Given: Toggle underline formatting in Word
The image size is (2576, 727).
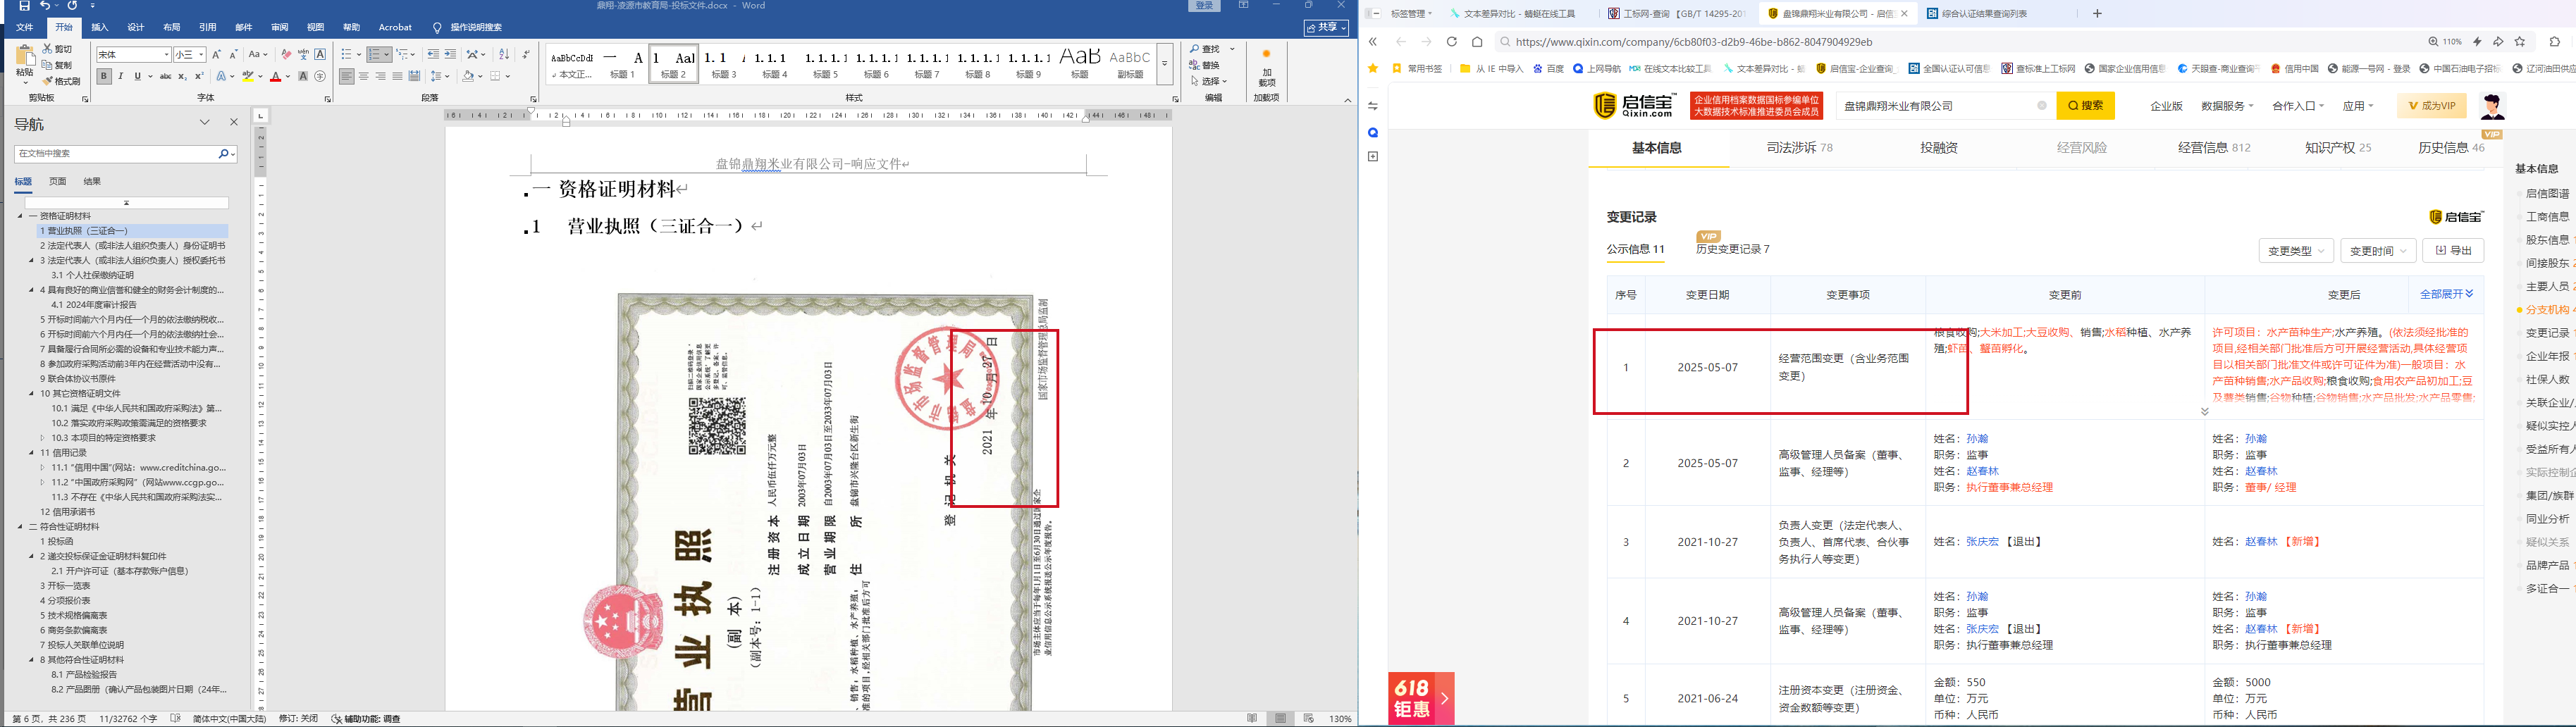Looking at the screenshot, I should pos(137,76).
